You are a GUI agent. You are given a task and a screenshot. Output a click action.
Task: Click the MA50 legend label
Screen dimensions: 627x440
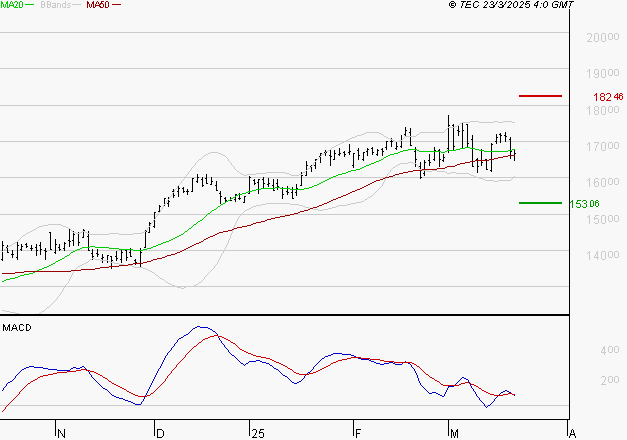[98, 5]
